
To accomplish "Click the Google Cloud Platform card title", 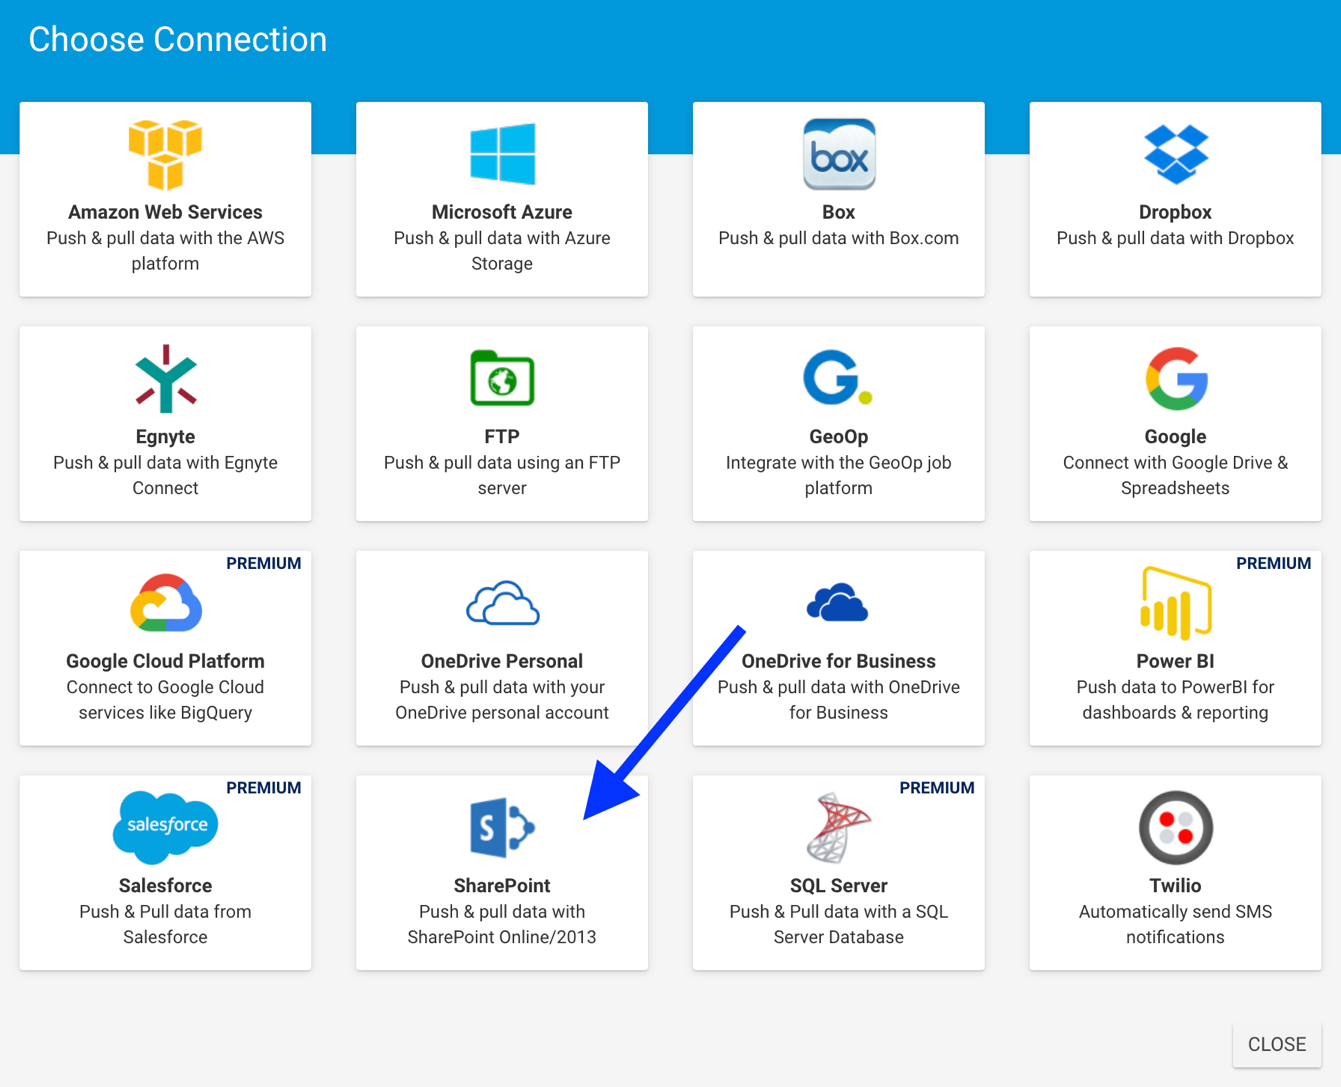I will [x=166, y=661].
